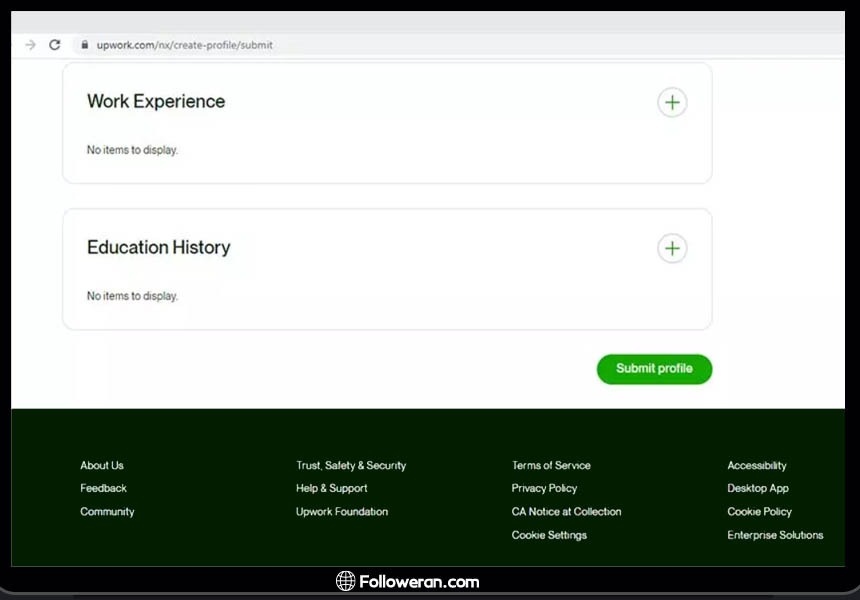Click the Submit profile button

(x=654, y=369)
